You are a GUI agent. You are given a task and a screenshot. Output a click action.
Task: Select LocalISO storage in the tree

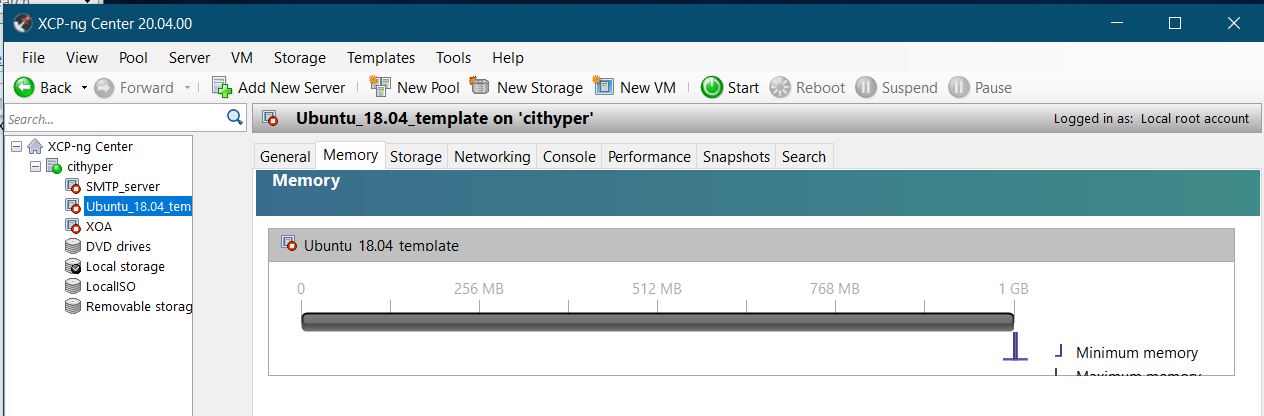pos(111,286)
